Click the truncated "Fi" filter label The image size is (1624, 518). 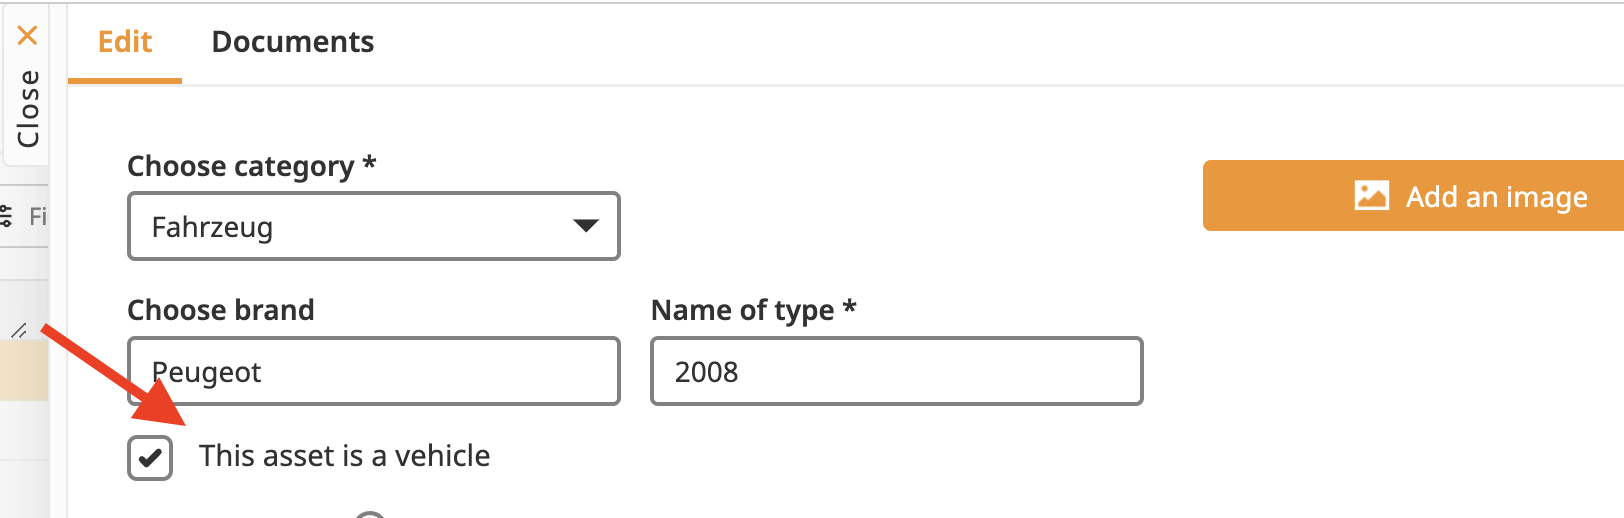tap(38, 216)
